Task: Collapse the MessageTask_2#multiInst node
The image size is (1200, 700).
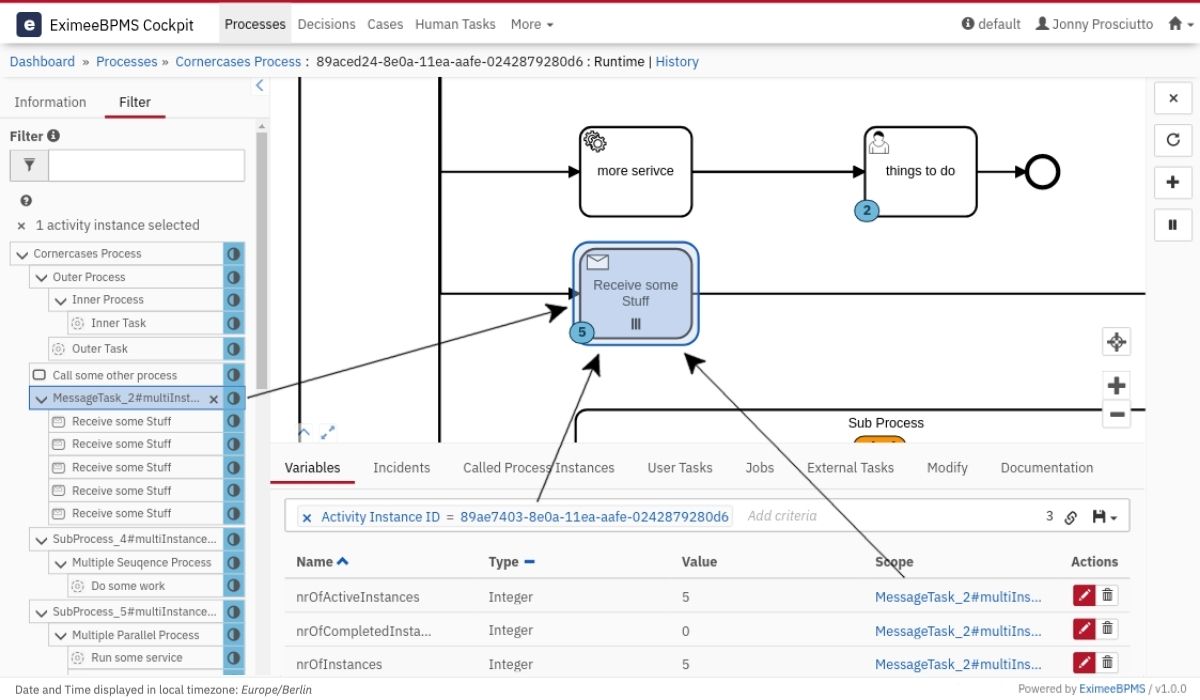Action: 41,398
